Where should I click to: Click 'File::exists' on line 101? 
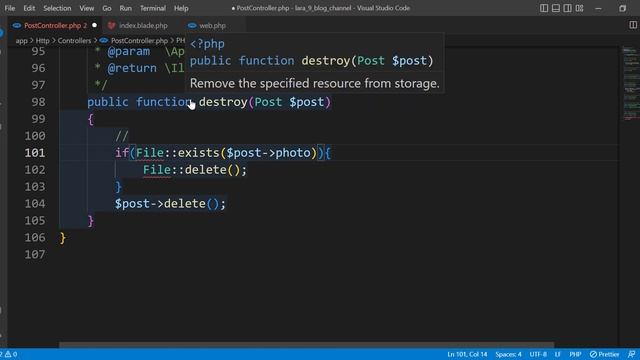pos(178,153)
